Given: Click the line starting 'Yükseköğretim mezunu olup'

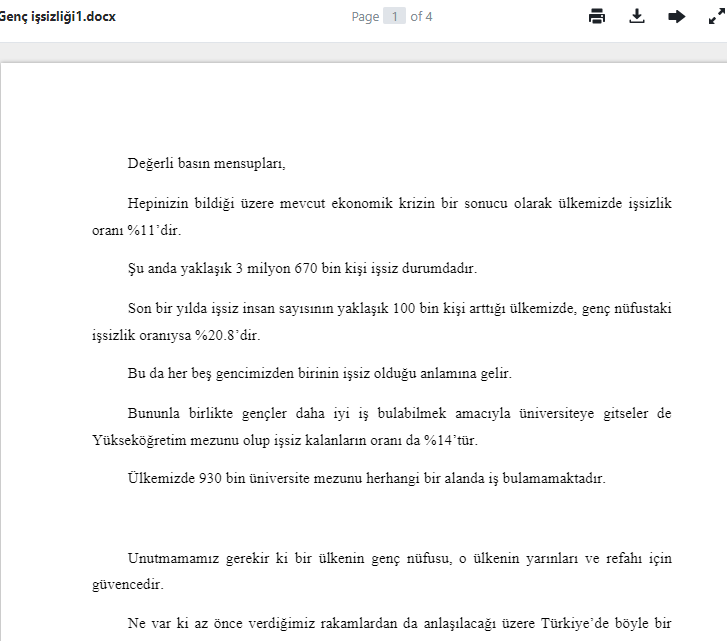Looking at the screenshot, I should (x=285, y=440).
